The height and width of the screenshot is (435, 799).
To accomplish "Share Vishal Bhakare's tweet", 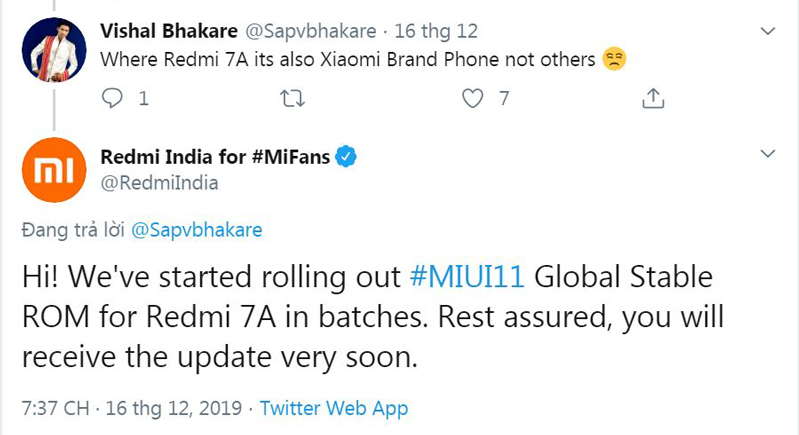I will (x=652, y=98).
